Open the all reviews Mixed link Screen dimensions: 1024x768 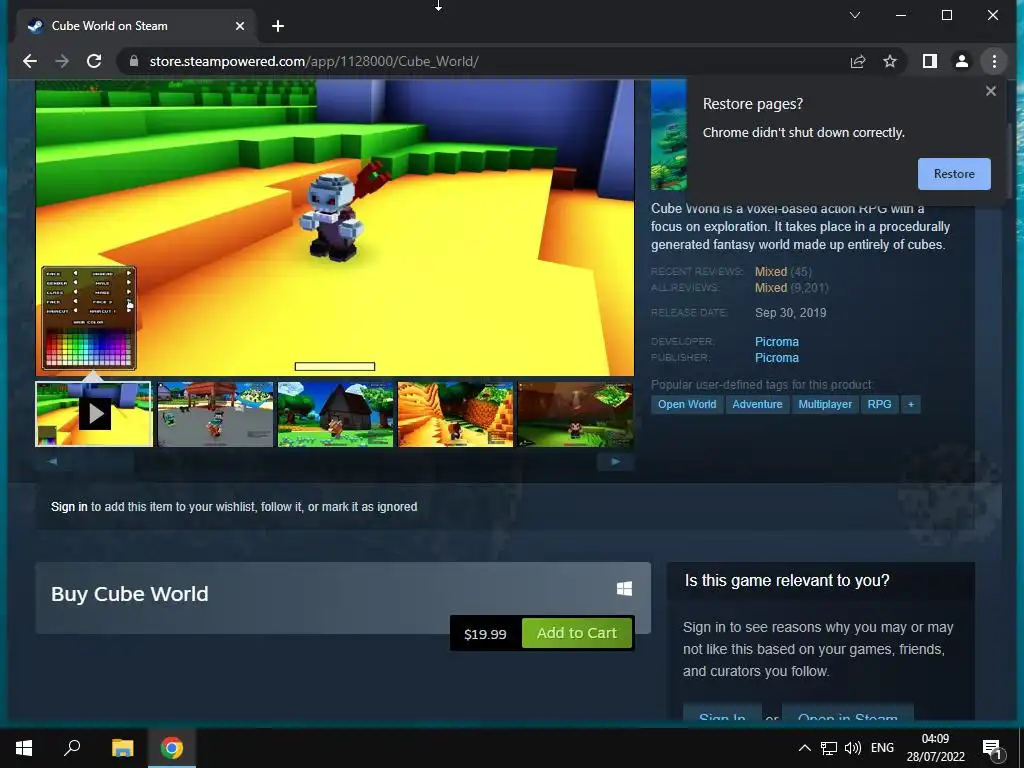(x=771, y=287)
